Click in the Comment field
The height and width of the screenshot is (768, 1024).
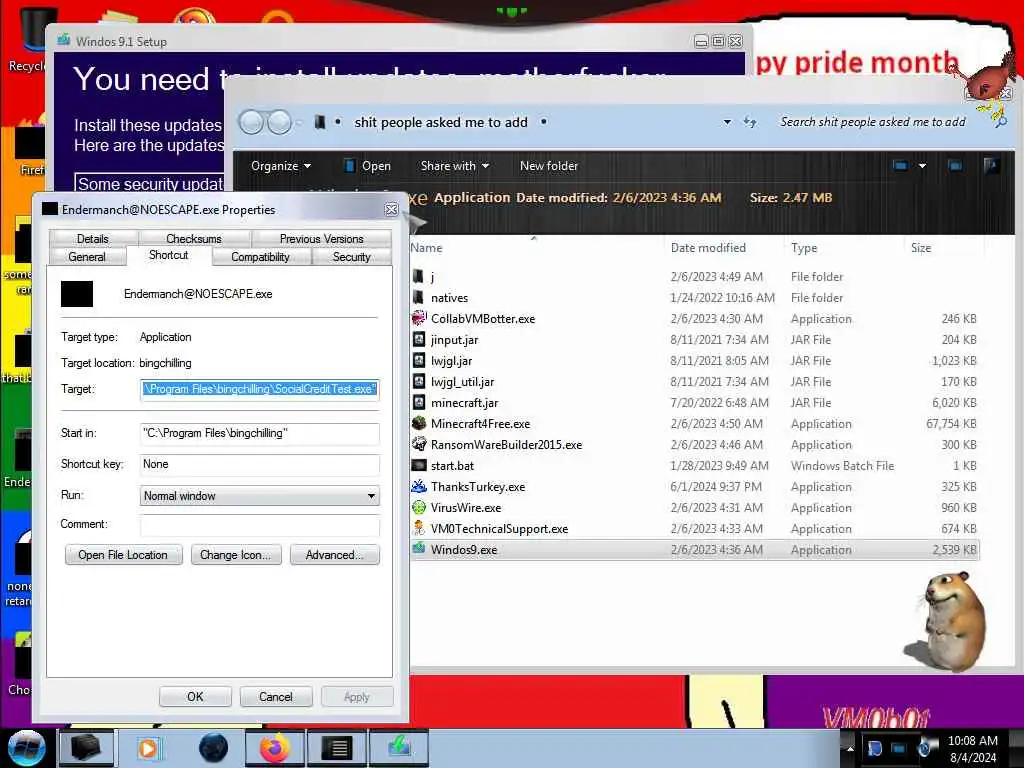click(260, 525)
